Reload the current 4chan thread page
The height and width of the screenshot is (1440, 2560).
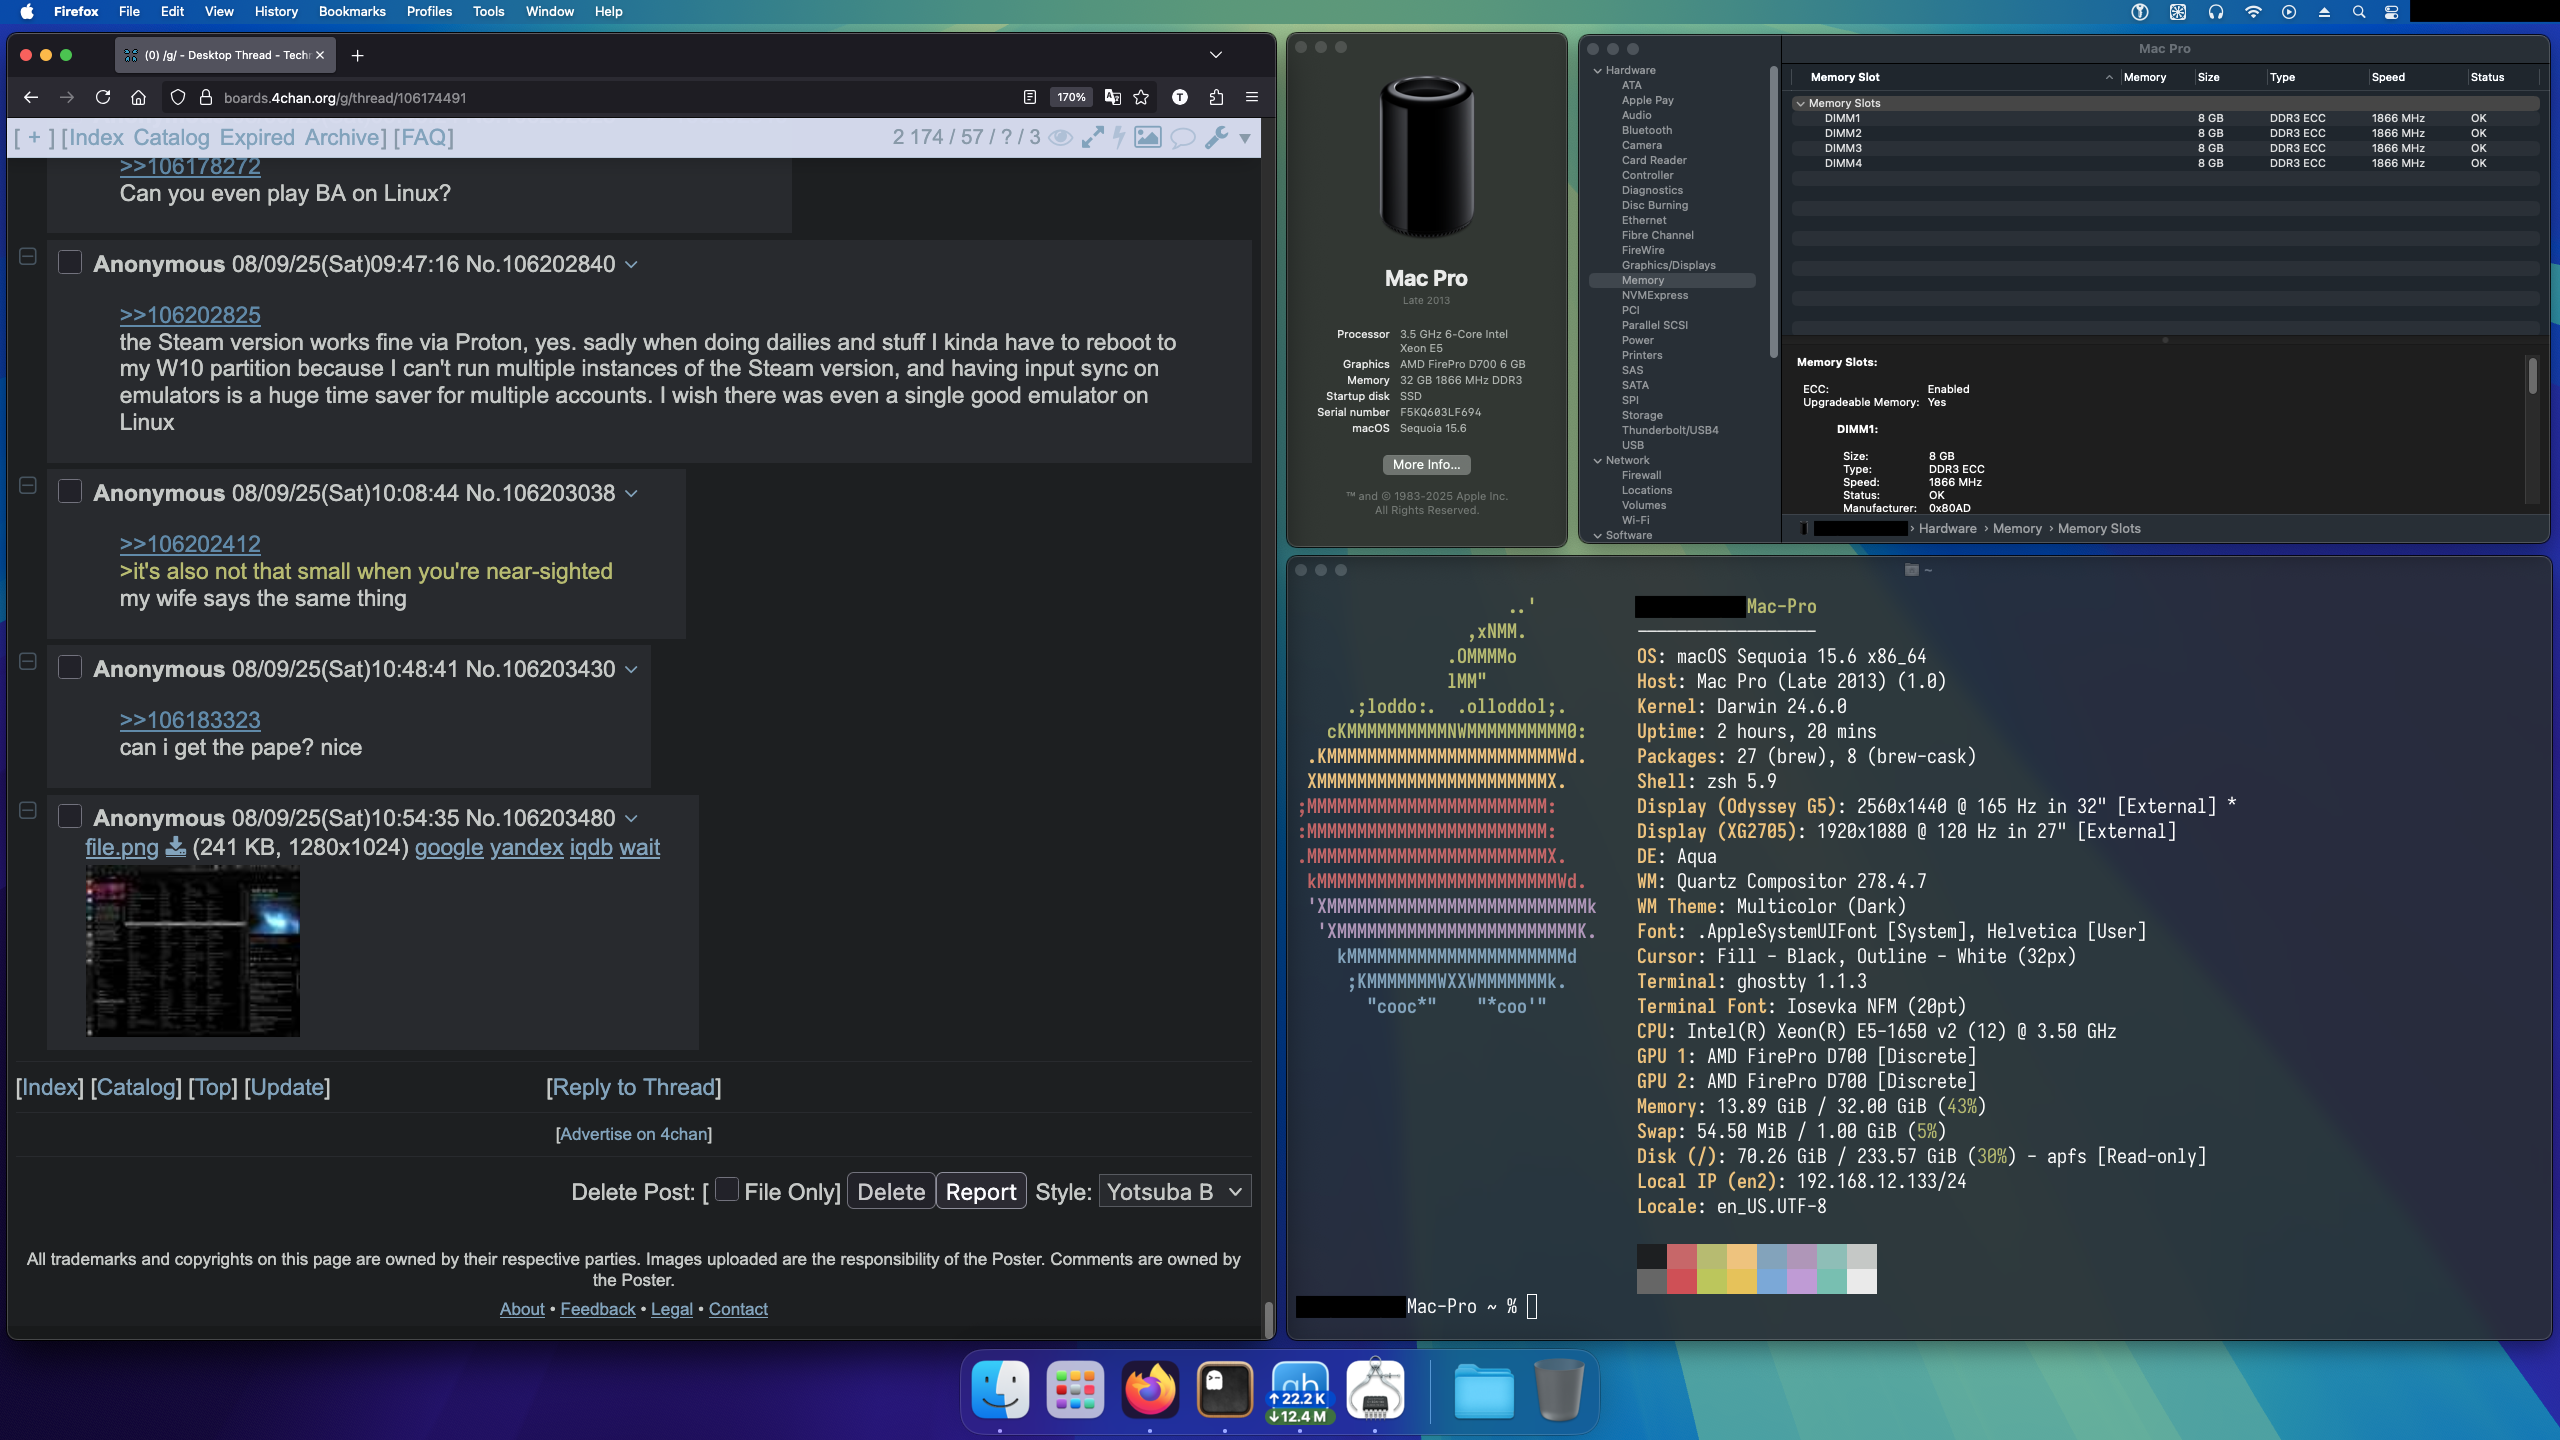coord(103,97)
